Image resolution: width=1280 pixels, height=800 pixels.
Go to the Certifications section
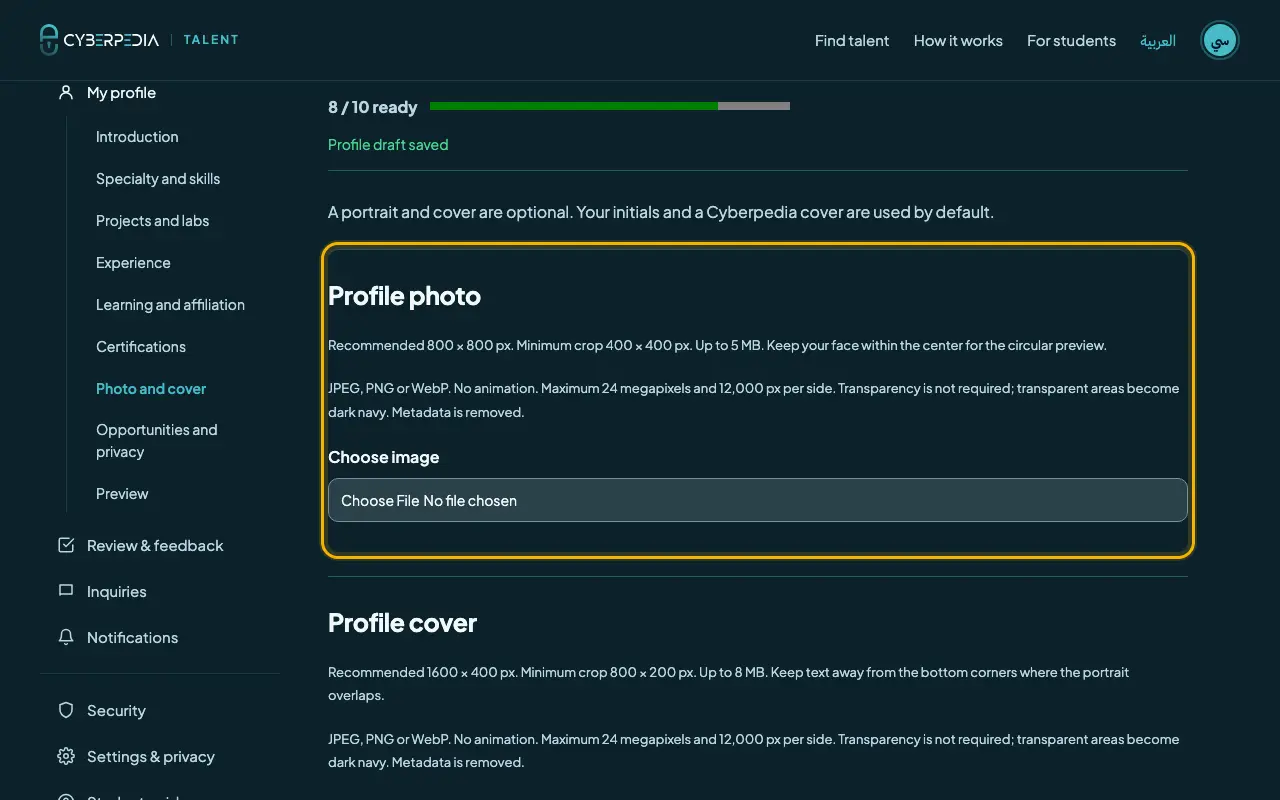click(141, 347)
